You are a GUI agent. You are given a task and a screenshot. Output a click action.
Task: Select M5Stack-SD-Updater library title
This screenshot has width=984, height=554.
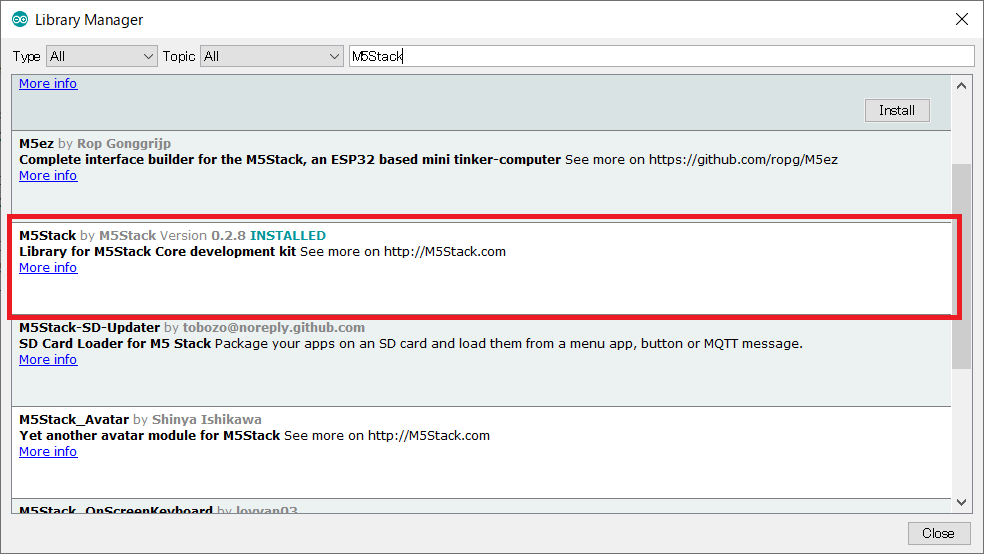tap(89, 328)
